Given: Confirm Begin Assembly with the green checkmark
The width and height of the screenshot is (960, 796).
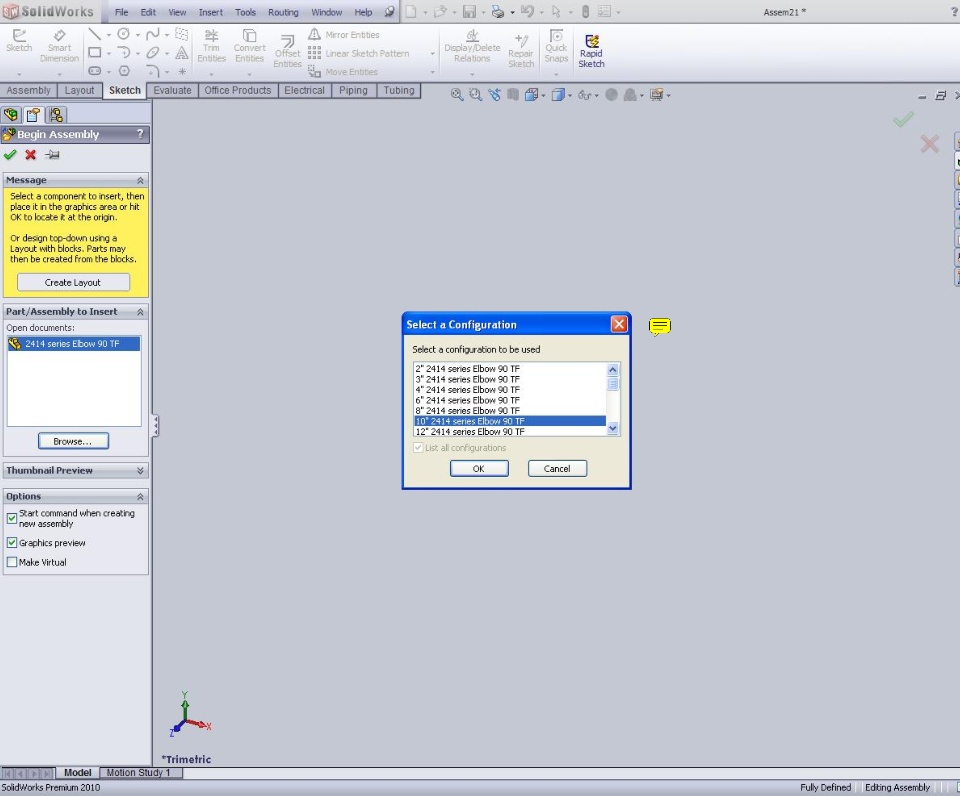Looking at the screenshot, I should click(10, 155).
